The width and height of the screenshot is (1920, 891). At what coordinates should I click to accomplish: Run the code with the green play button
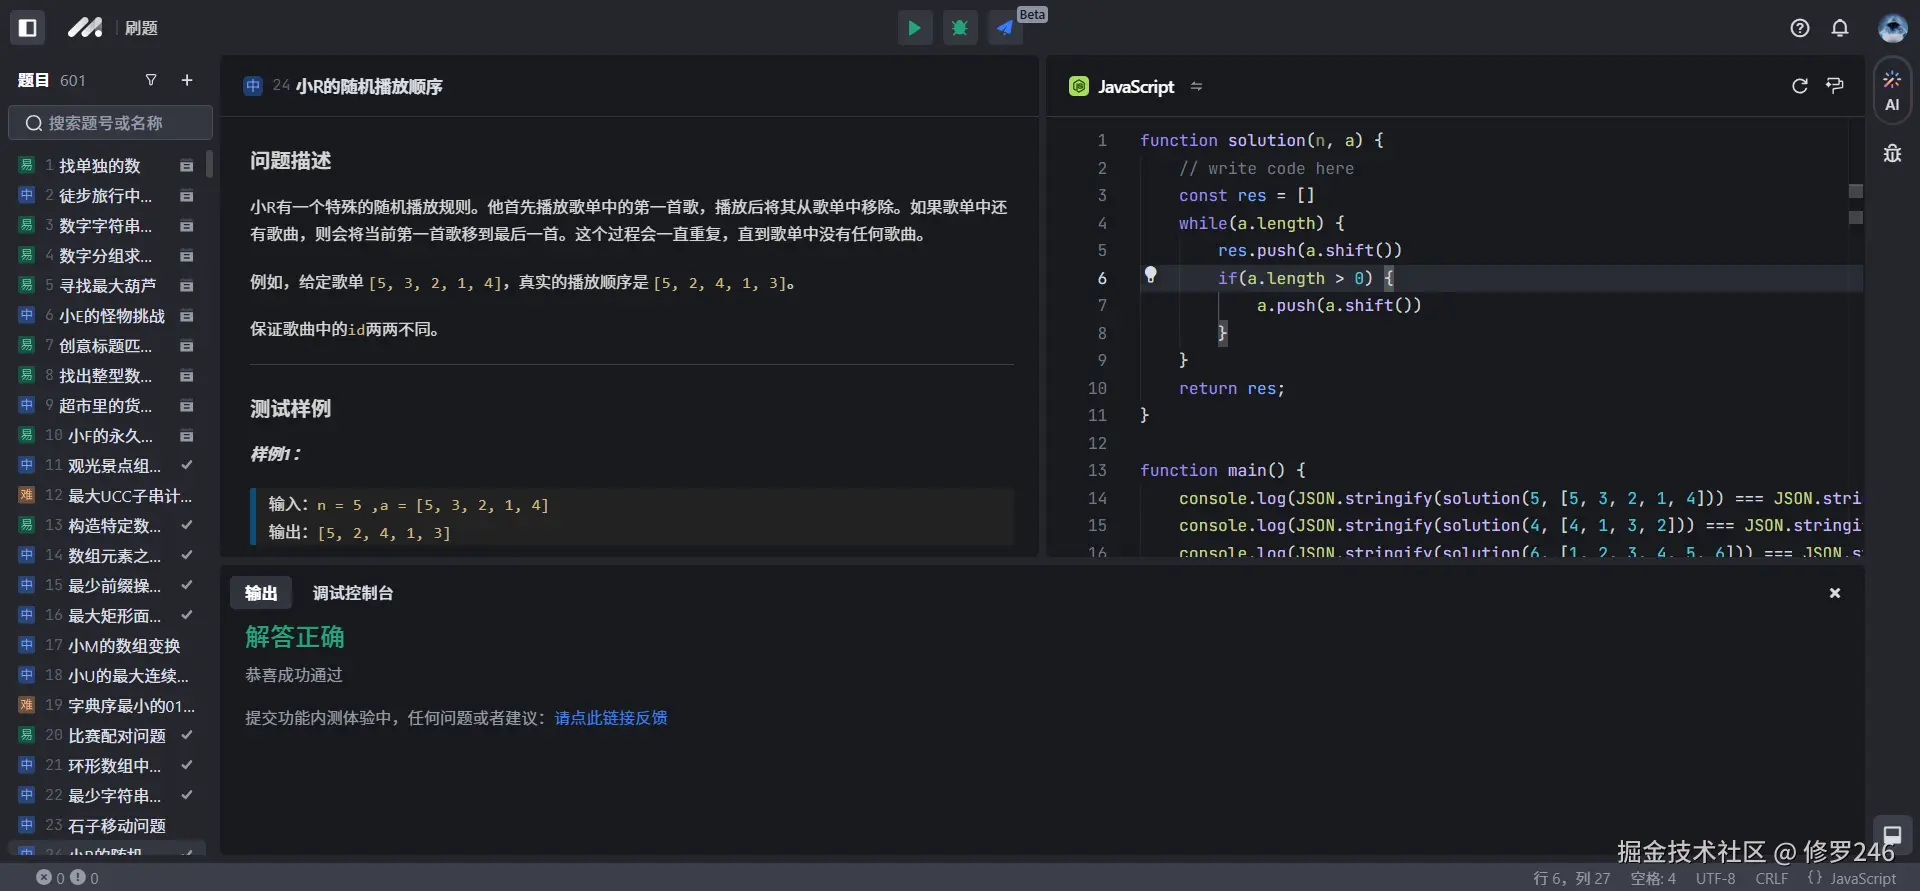[x=914, y=28]
